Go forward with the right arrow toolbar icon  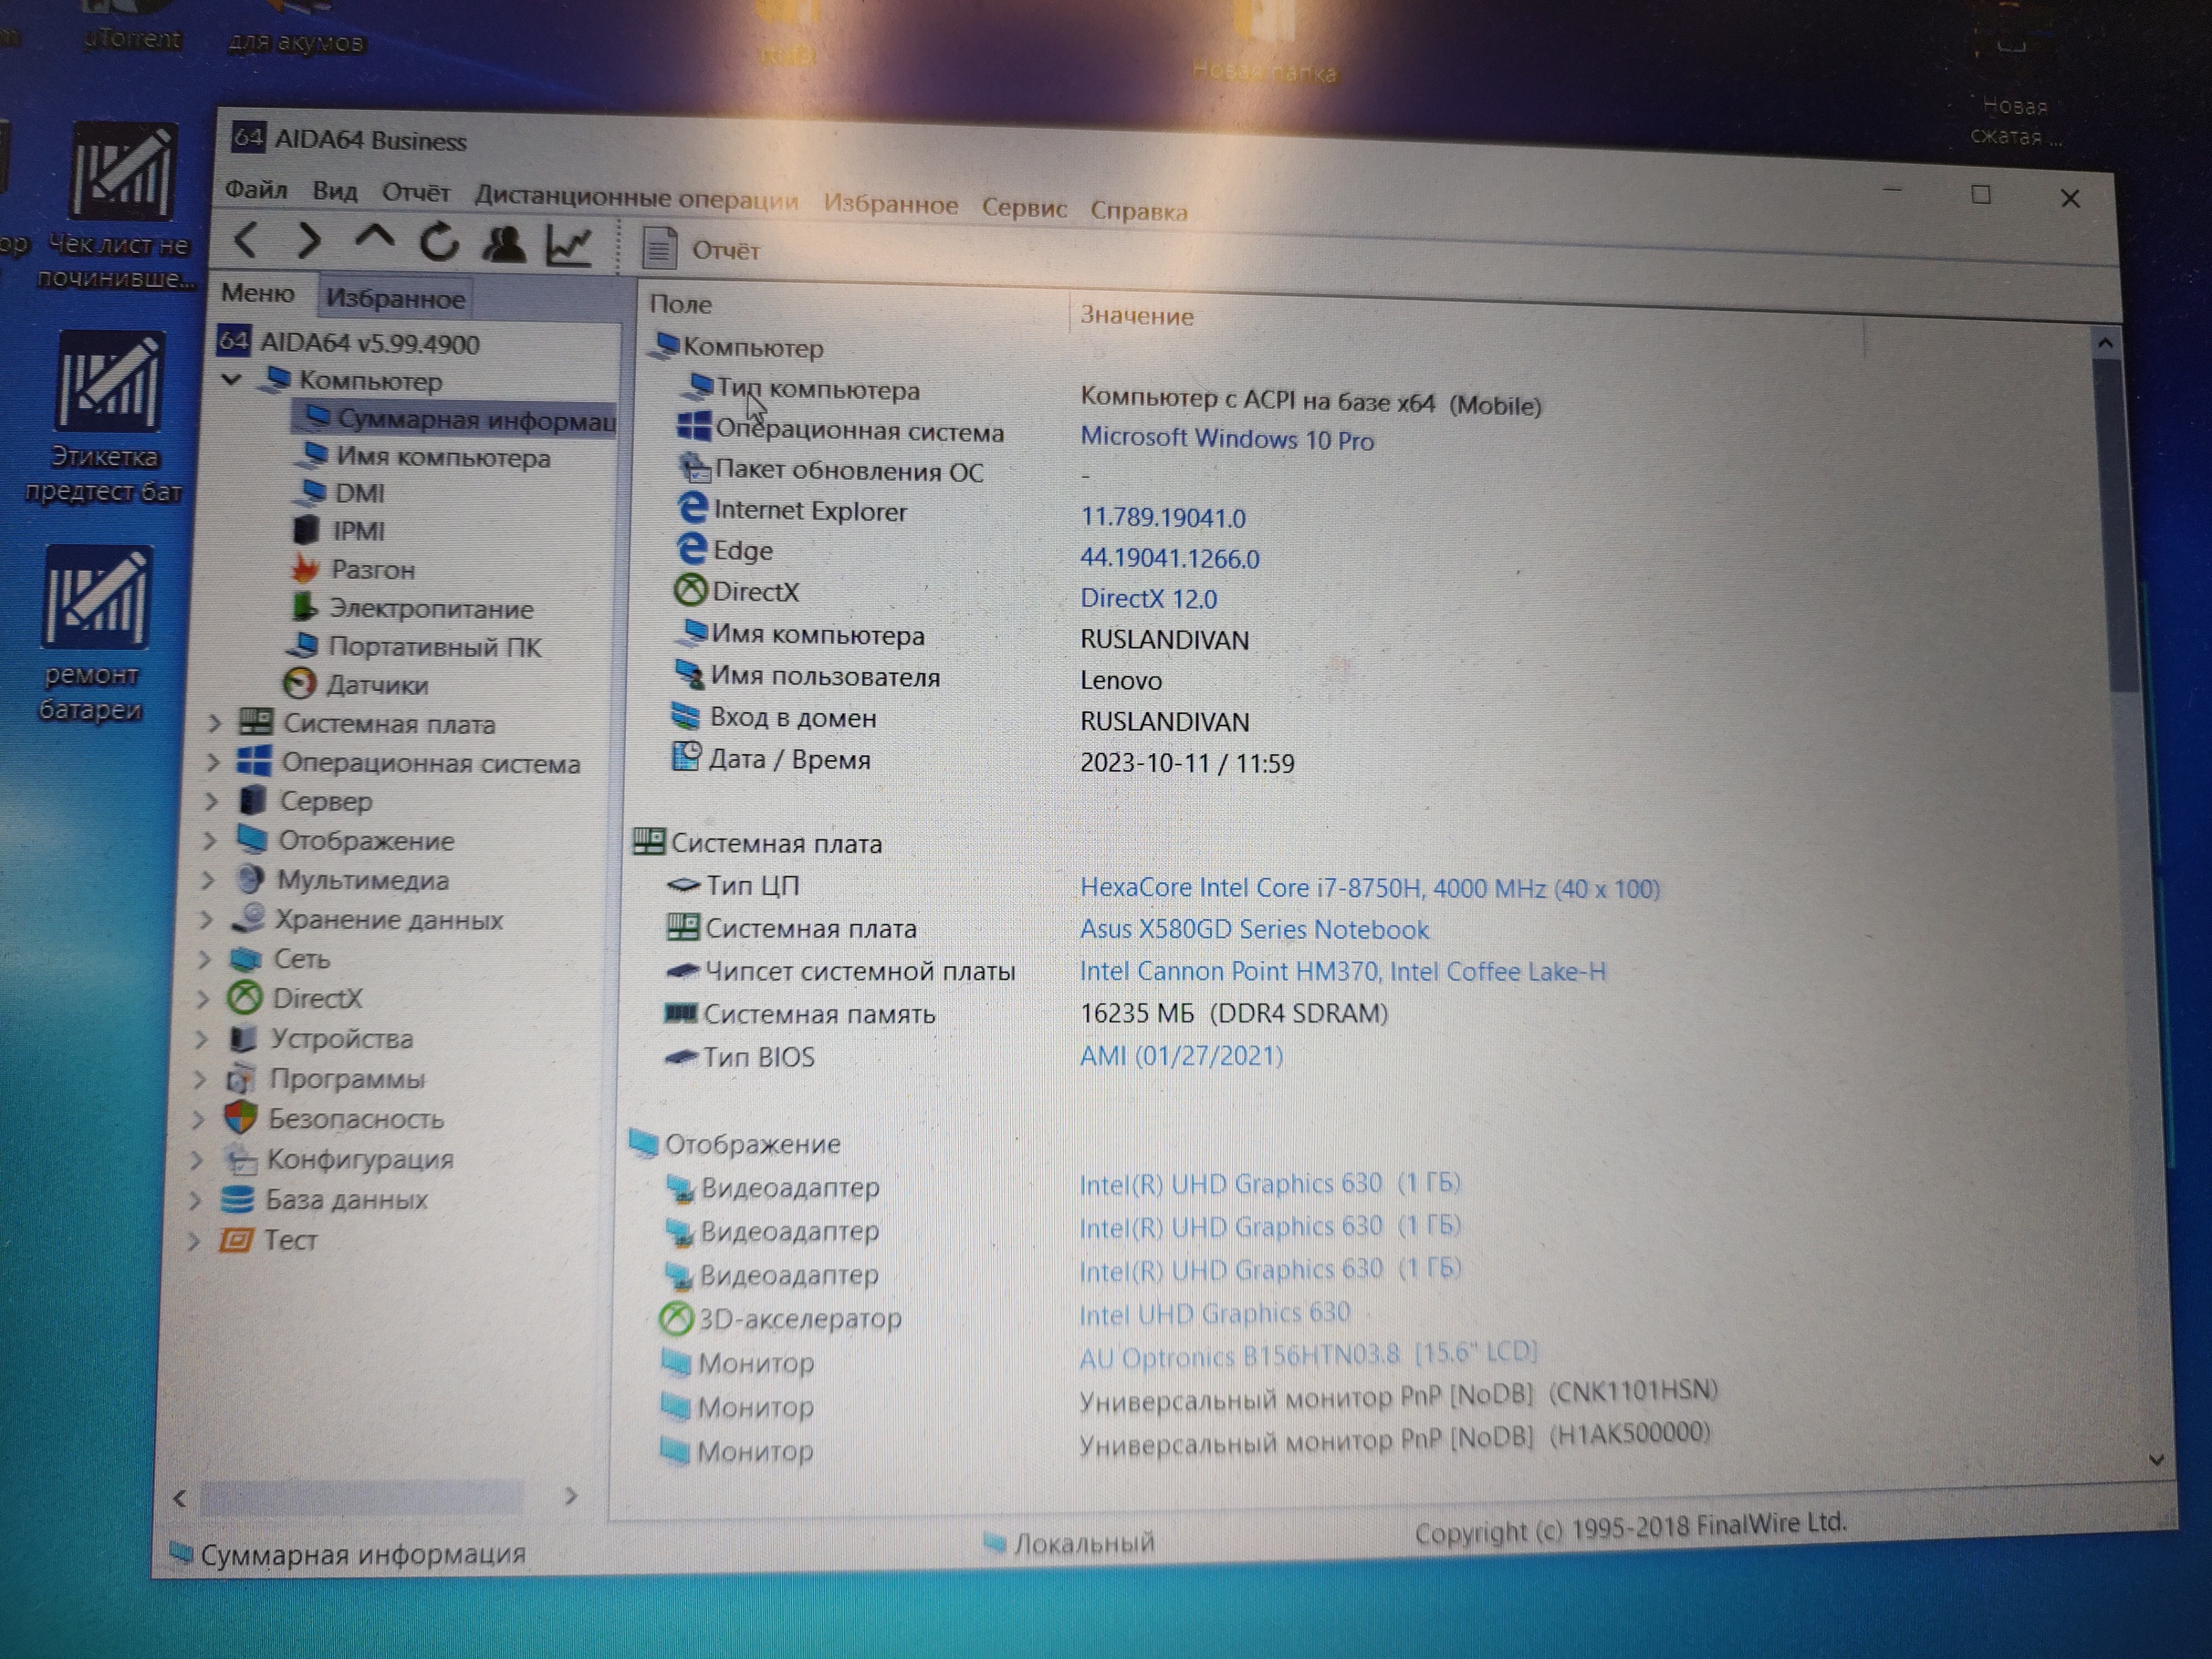coord(310,241)
